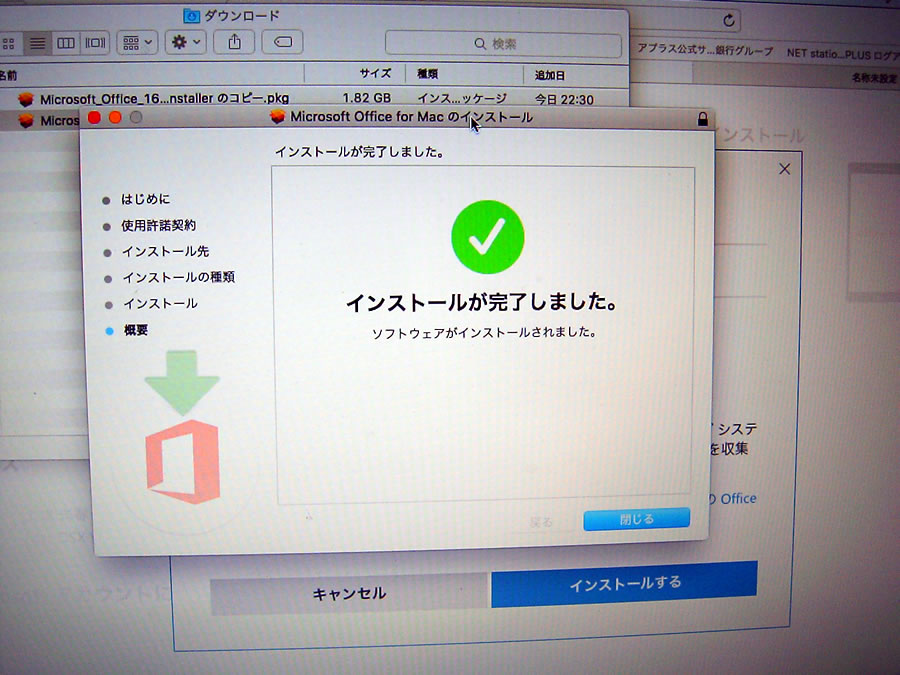This screenshot has height=675, width=900.
Task: Select the インストールの種類 step in sidebar
Action: pos(179,277)
